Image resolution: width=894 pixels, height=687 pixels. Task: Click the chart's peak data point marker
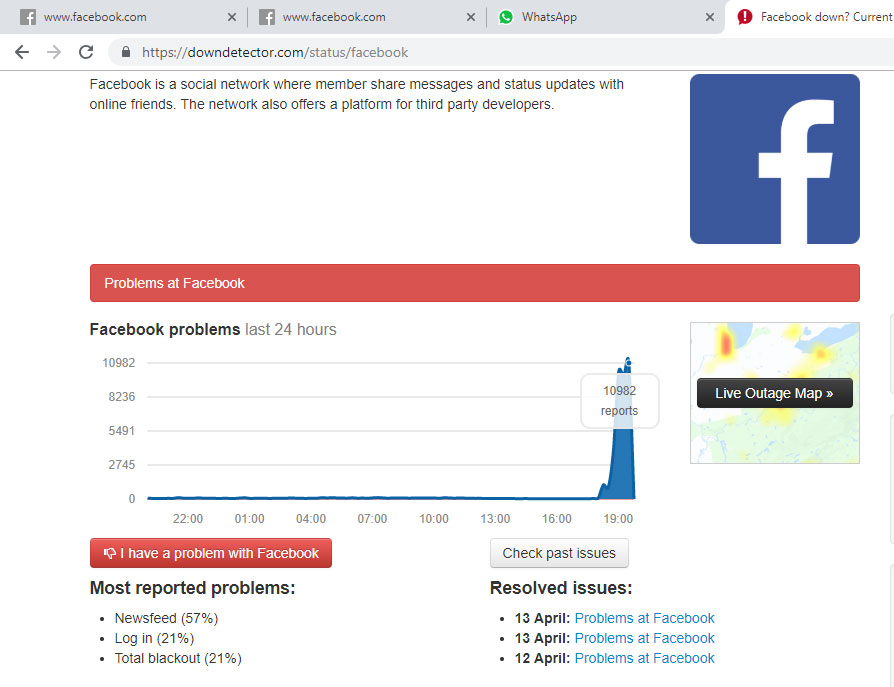[628, 363]
